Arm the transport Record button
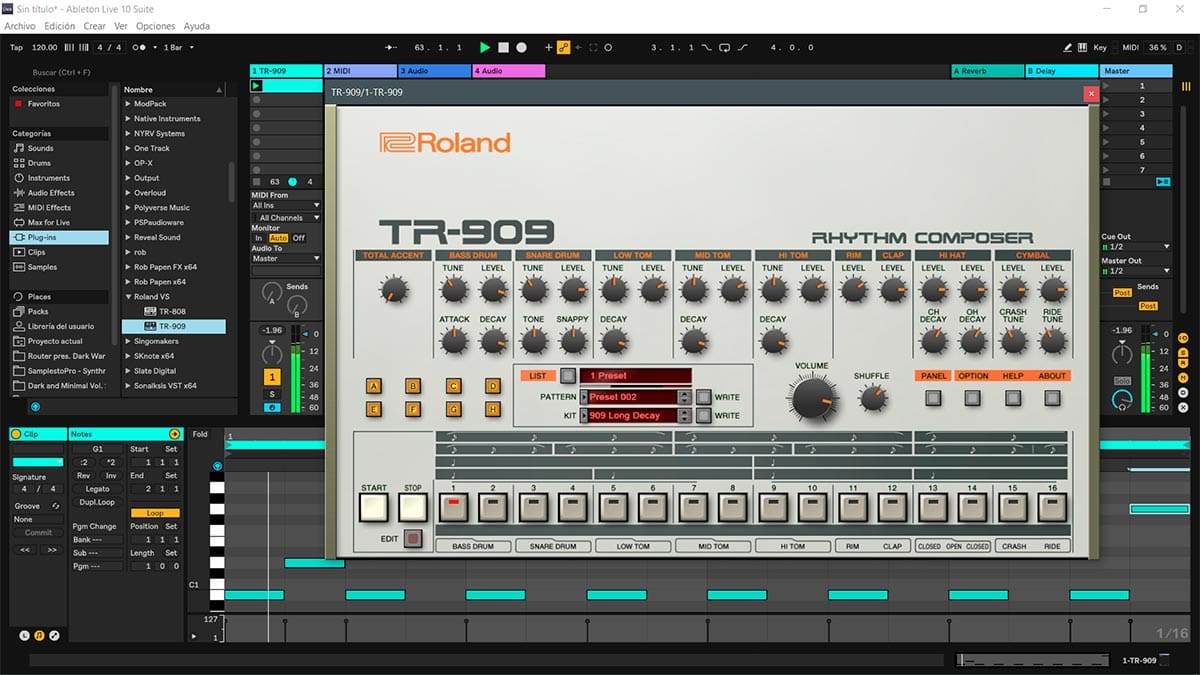Screen dimensions: 1200x675 (522, 47)
